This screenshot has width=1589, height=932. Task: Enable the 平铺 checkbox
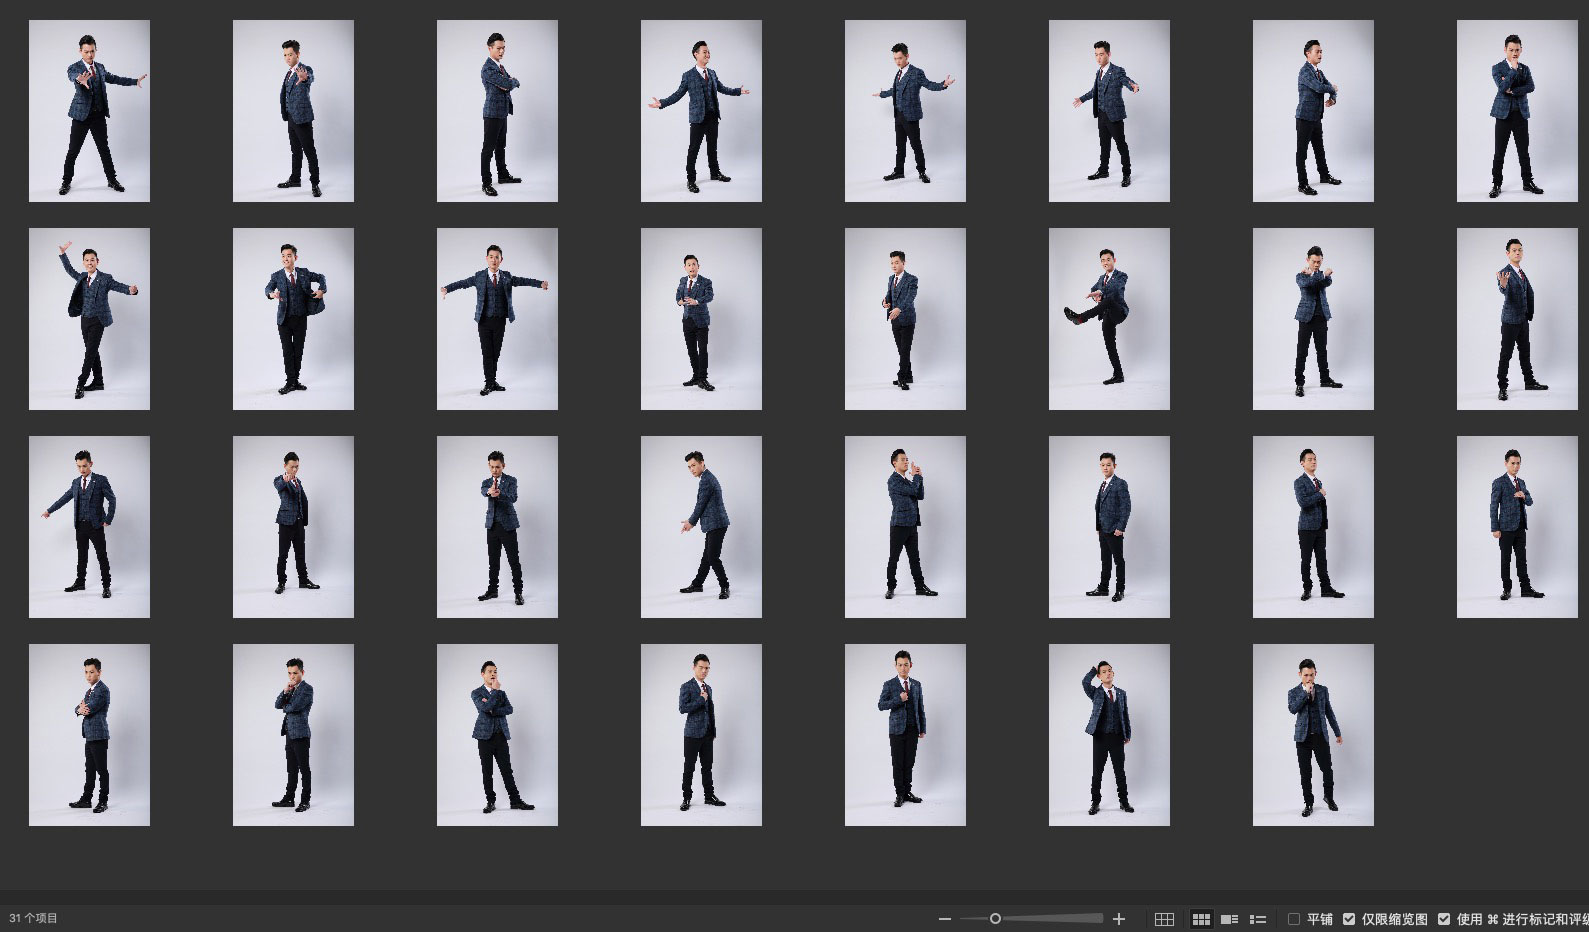1294,919
